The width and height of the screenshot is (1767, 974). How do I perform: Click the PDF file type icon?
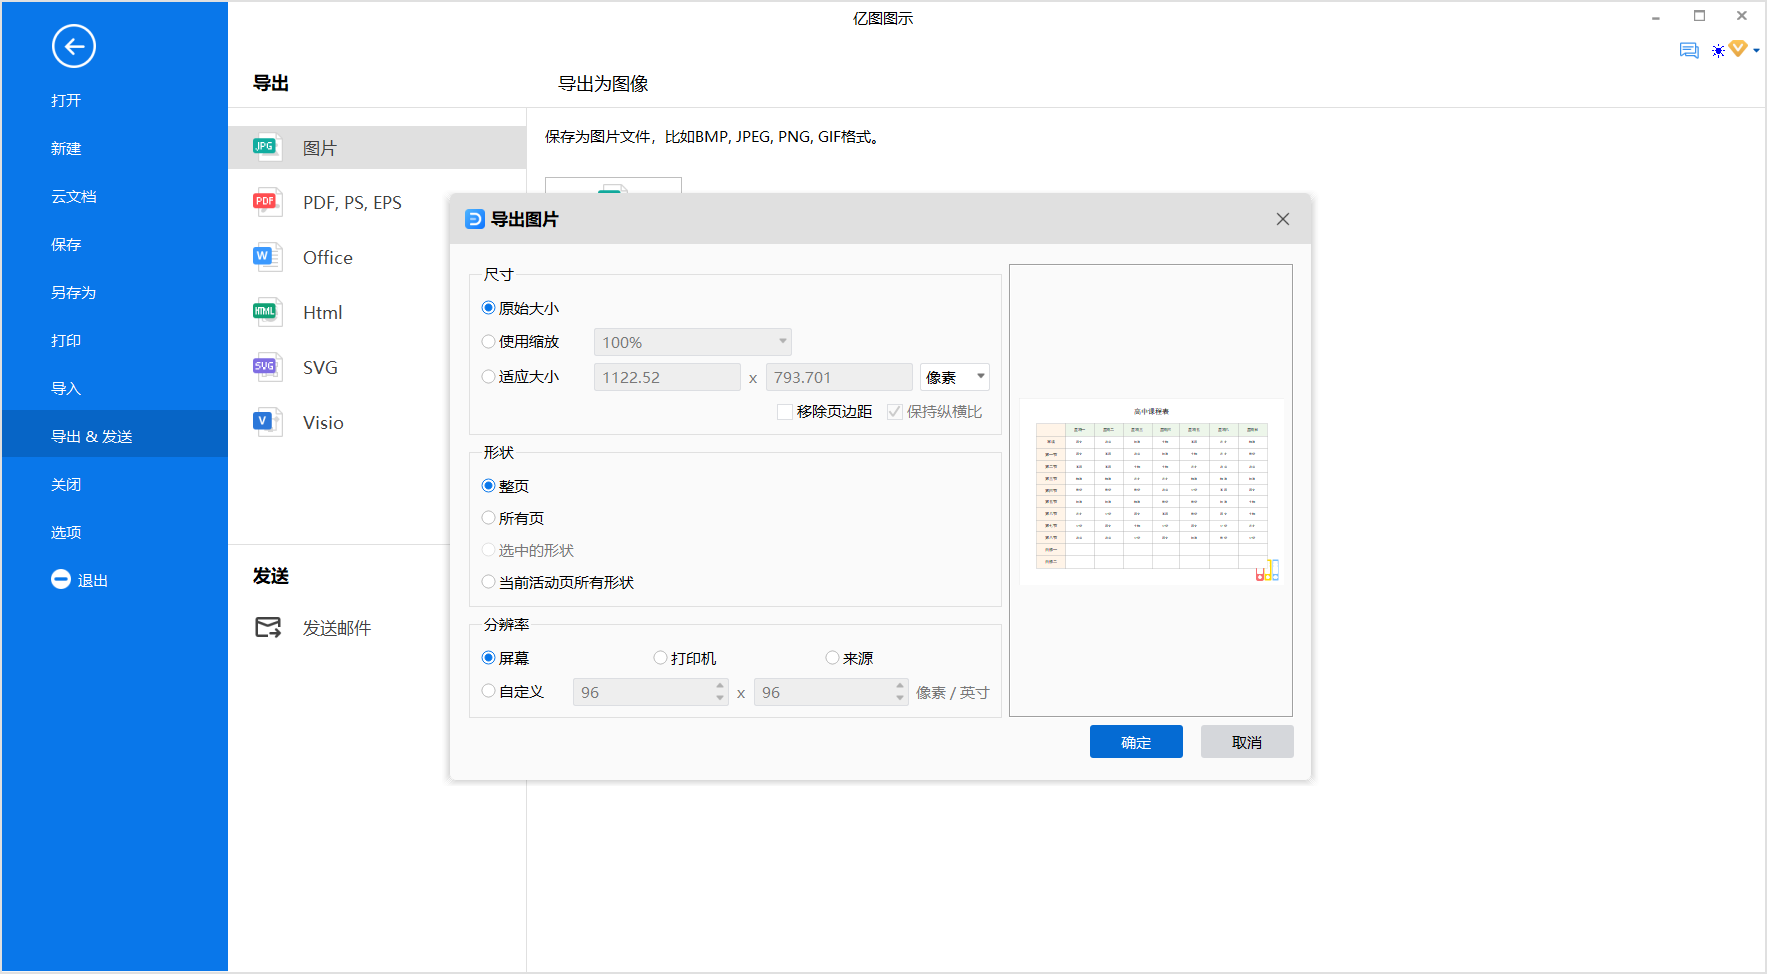point(267,202)
